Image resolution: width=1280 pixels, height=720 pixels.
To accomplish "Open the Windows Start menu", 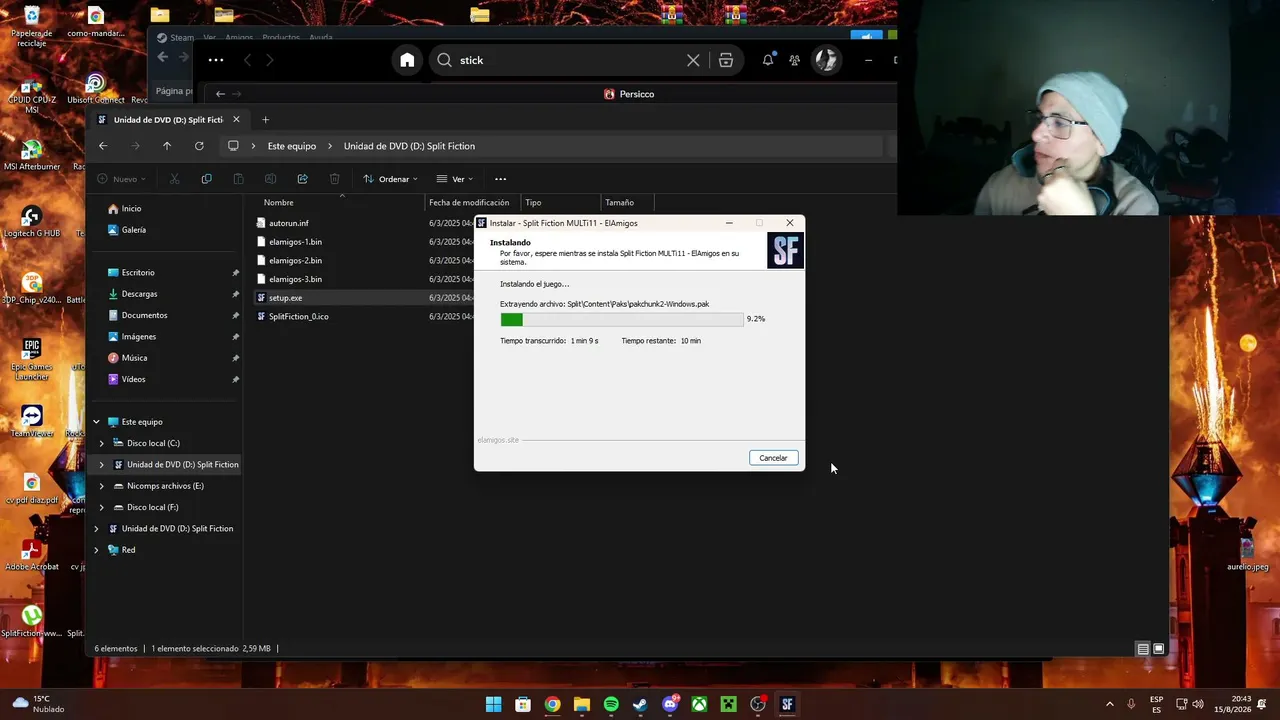I will (x=493, y=705).
